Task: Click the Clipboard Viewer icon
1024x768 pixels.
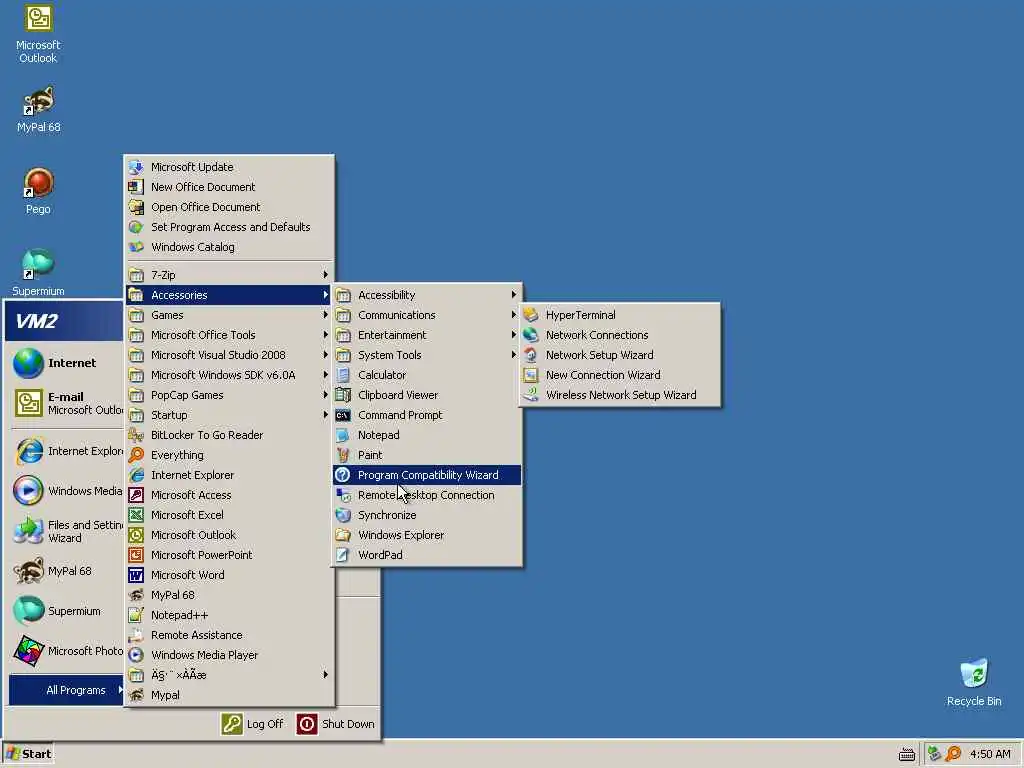Action: pyautogui.click(x=343, y=395)
